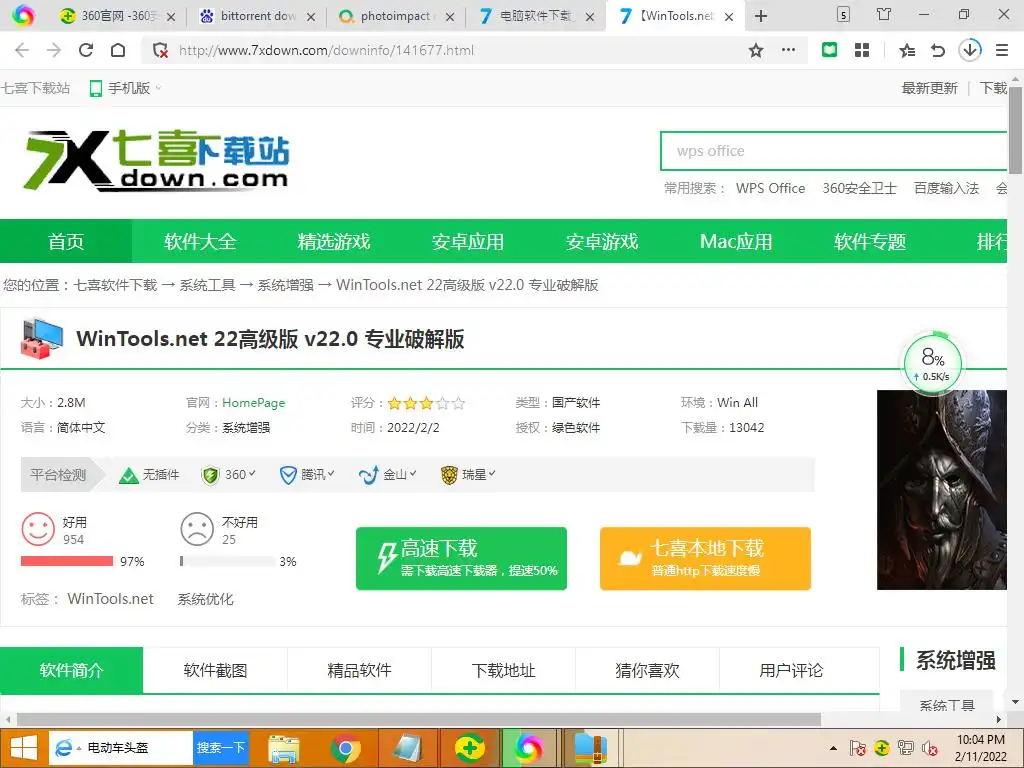Open the masked warrior ad image
The height and width of the screenshot is (768, 1024).
click(942, 490)
